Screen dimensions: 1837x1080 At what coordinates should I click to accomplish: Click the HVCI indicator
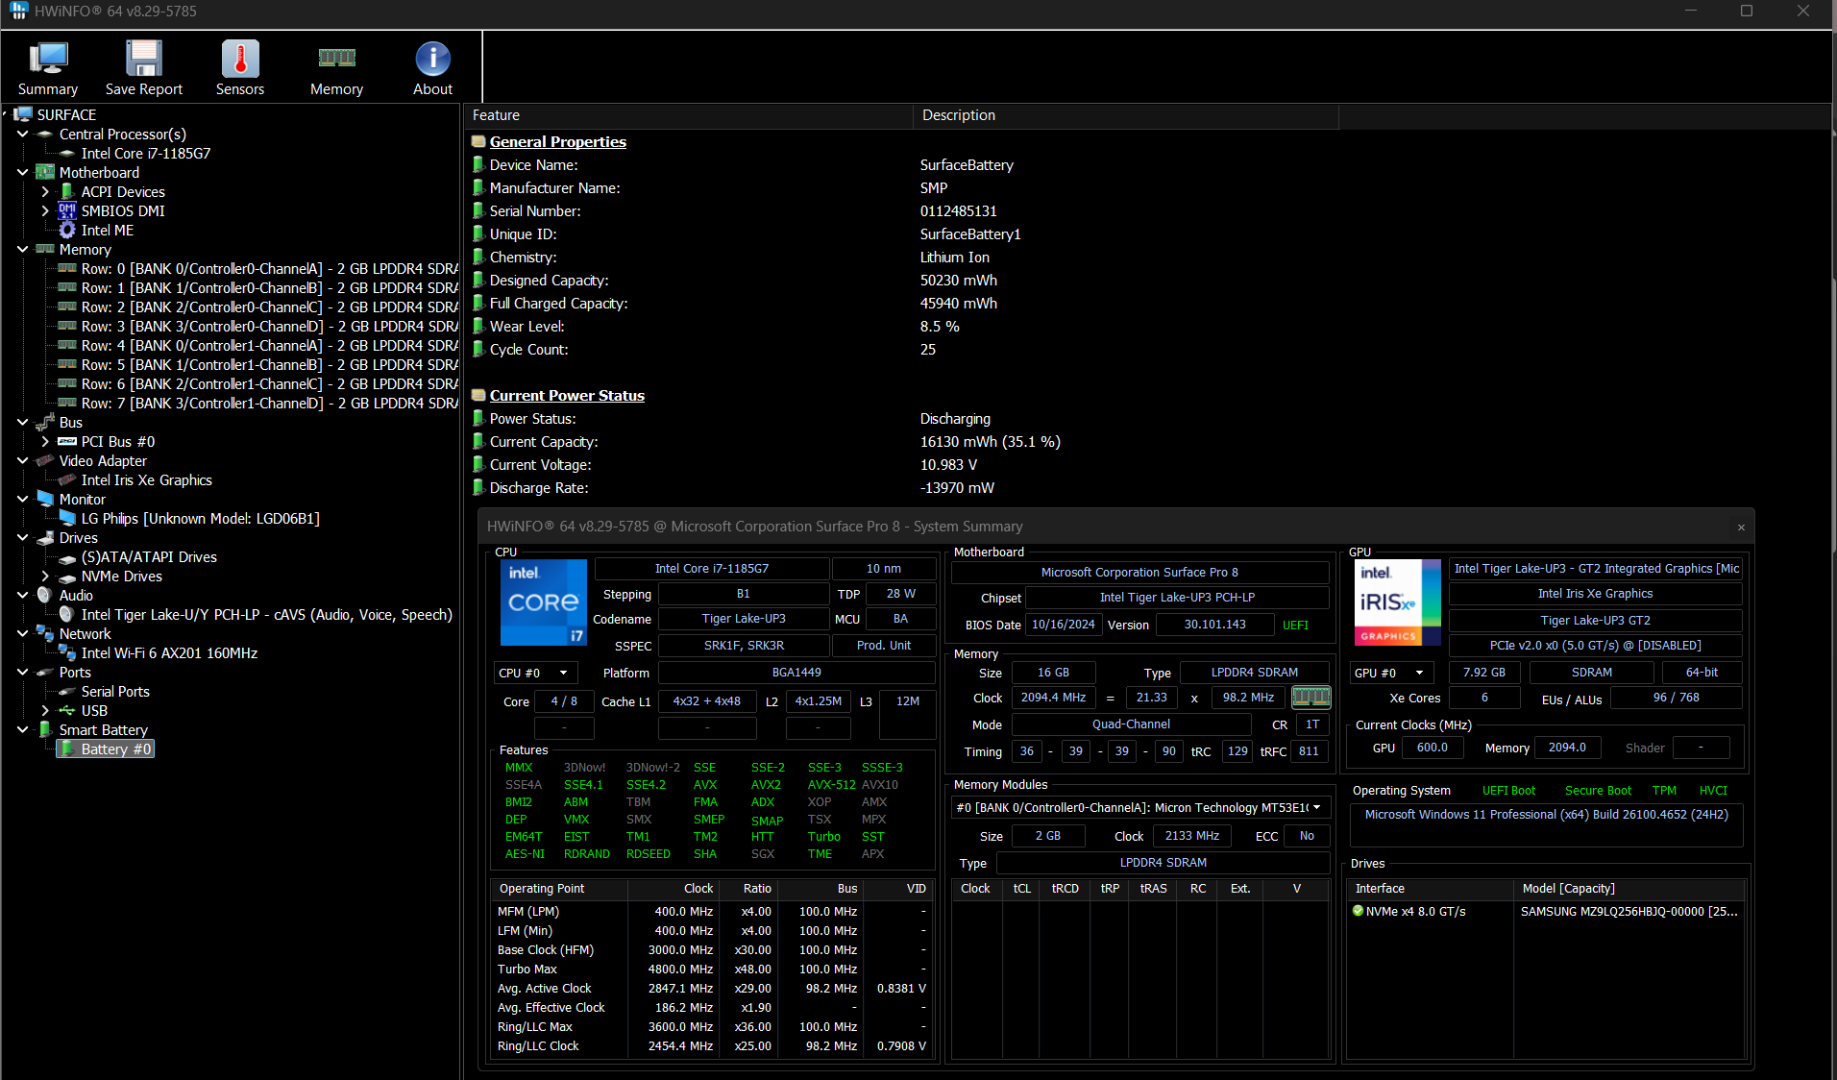1712,791
